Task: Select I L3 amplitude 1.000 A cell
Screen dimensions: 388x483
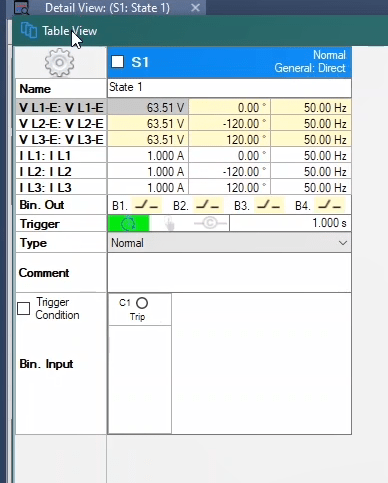Action: (148, 187)
